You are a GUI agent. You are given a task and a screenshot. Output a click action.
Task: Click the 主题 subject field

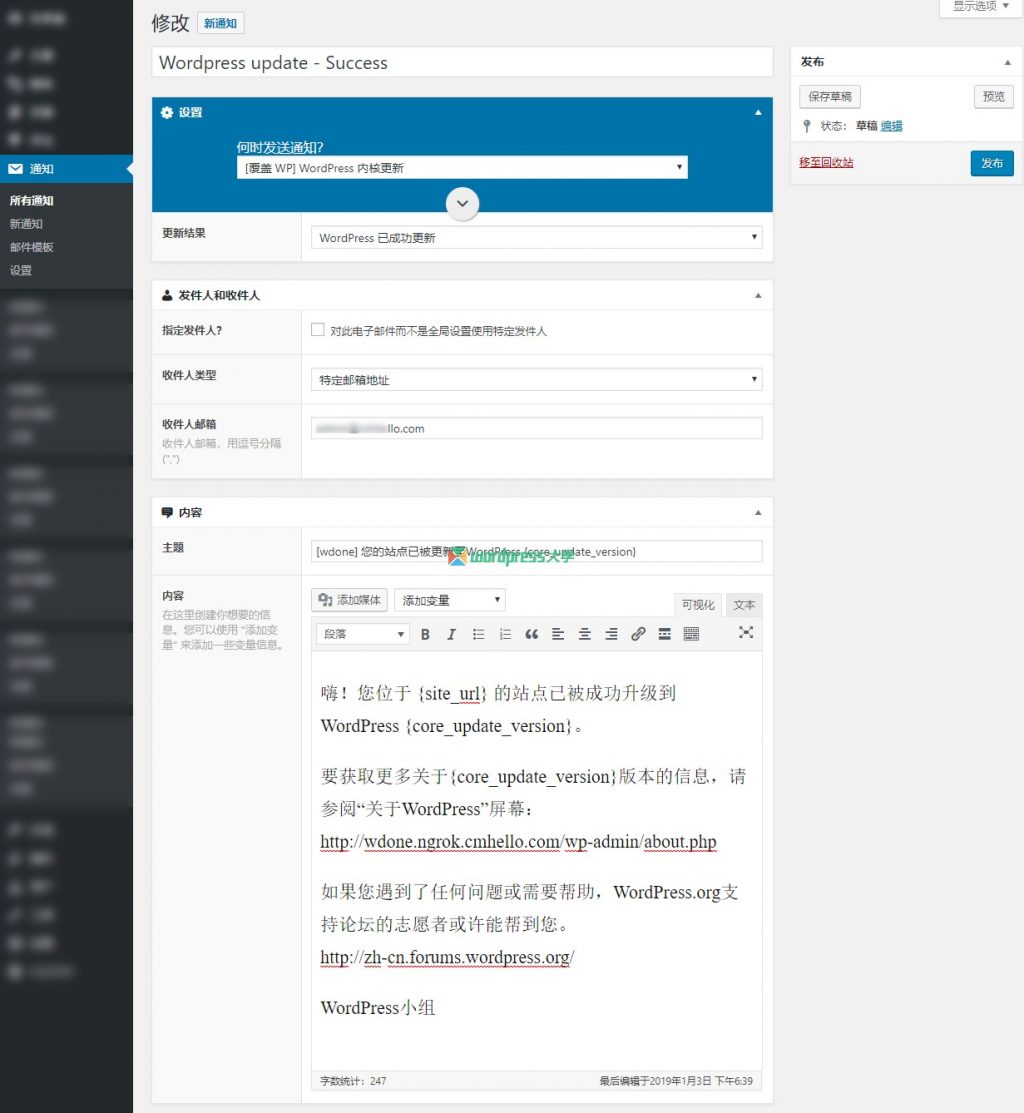[x=536, y=552]
